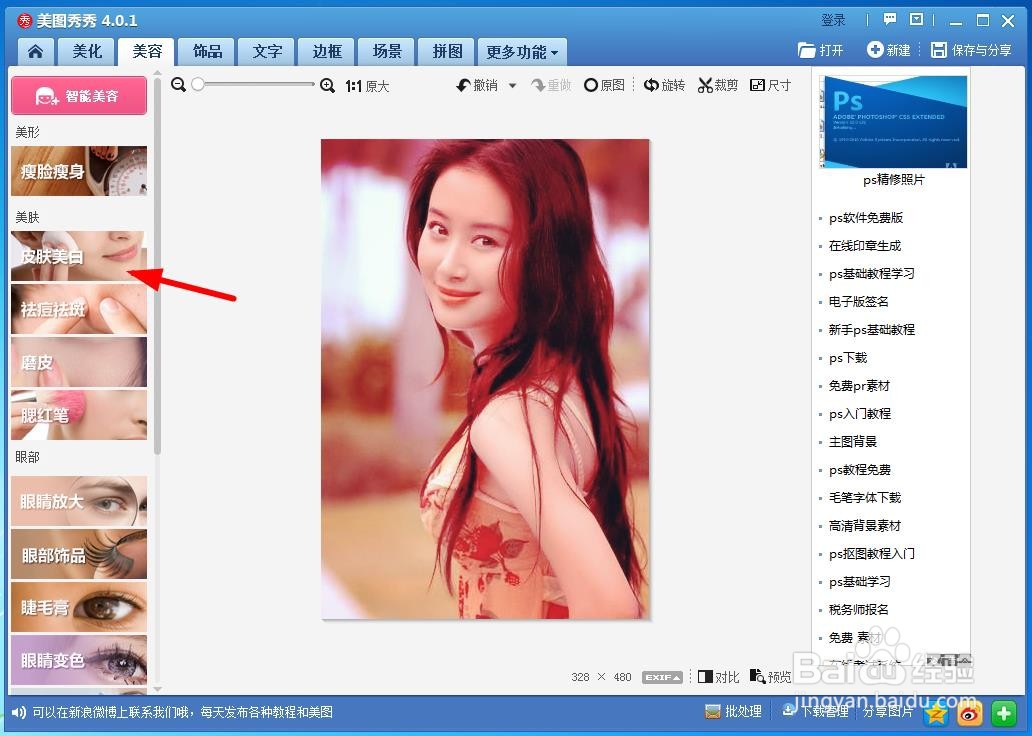This screenshot has height=736, width=1032.
Task: Click the 税务师报名 link
Action: click(x=858, y=610)
